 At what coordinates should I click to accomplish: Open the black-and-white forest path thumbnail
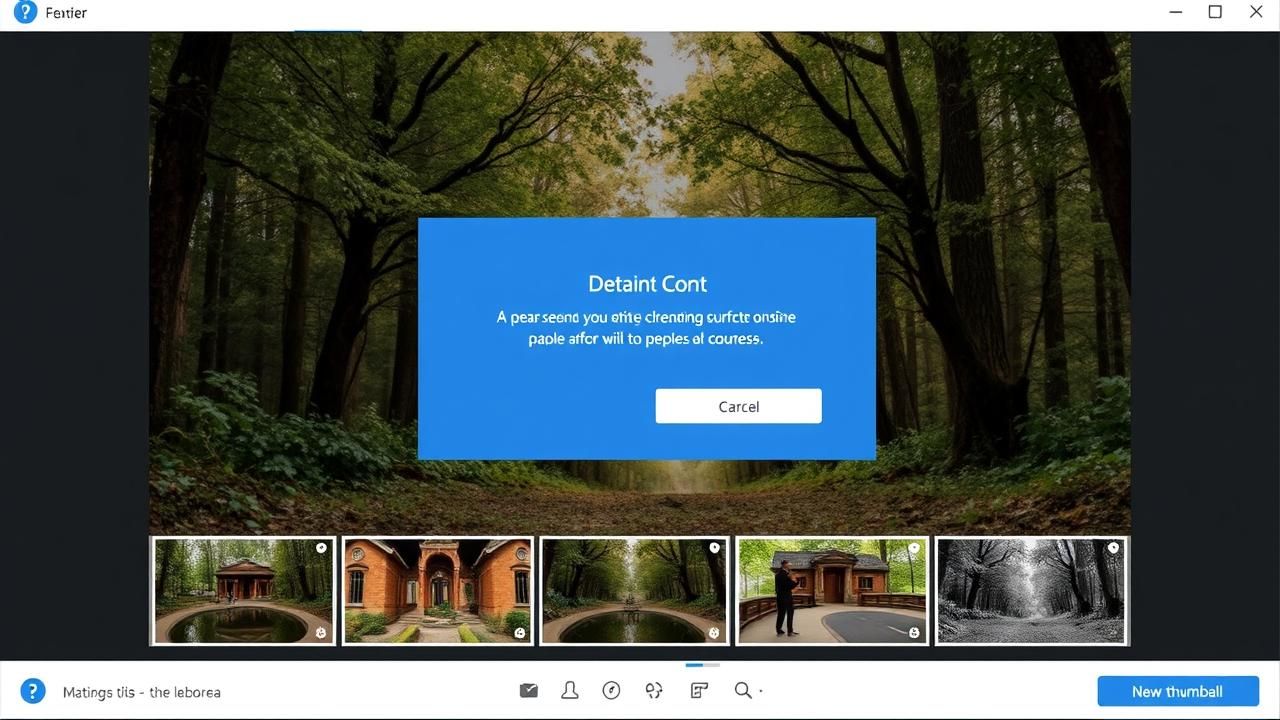(1031, 591)
